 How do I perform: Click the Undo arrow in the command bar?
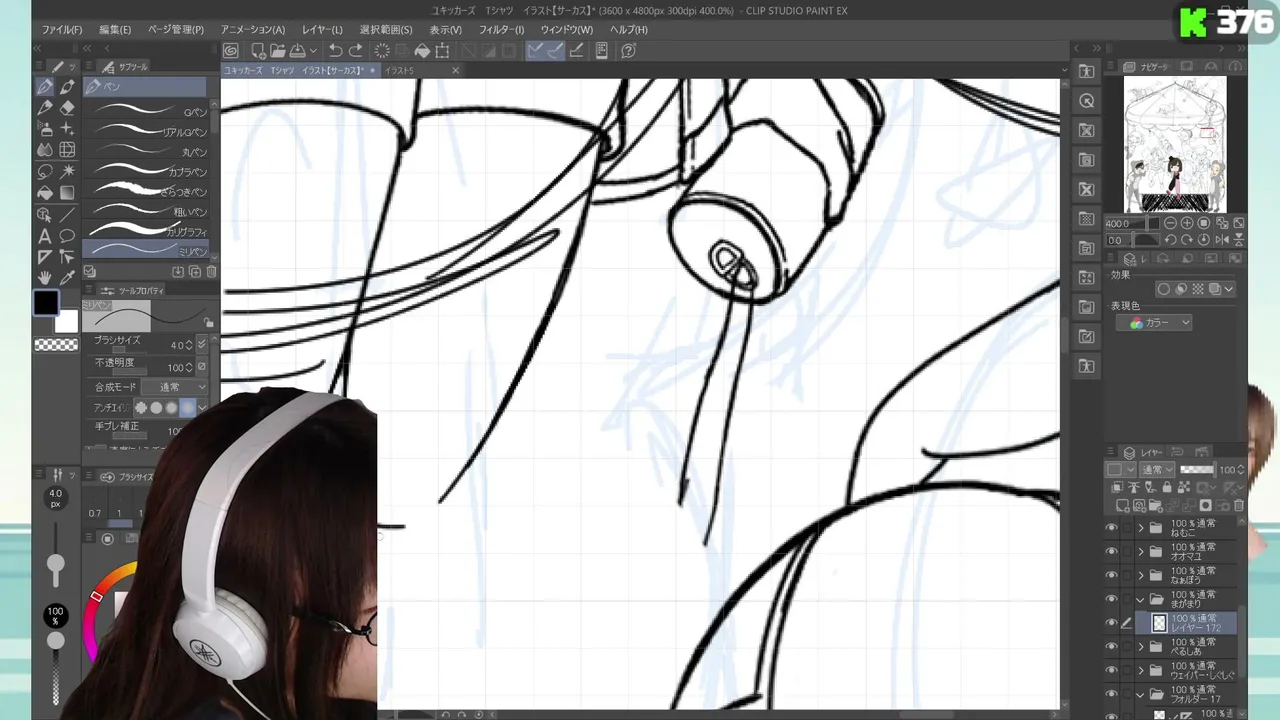[x=335, y=51]
